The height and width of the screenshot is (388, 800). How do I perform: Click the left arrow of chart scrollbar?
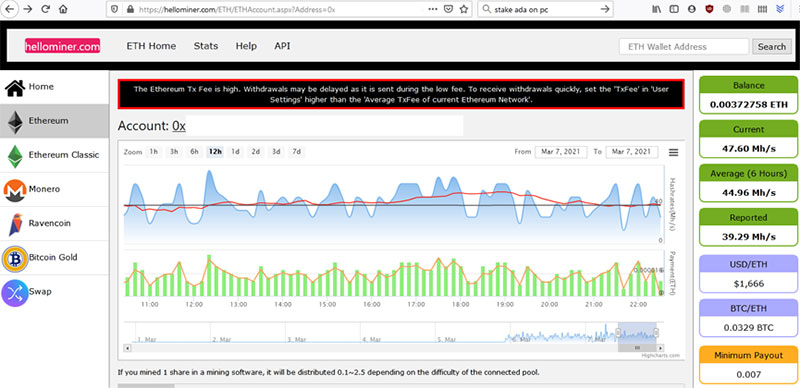coord(128,348)
